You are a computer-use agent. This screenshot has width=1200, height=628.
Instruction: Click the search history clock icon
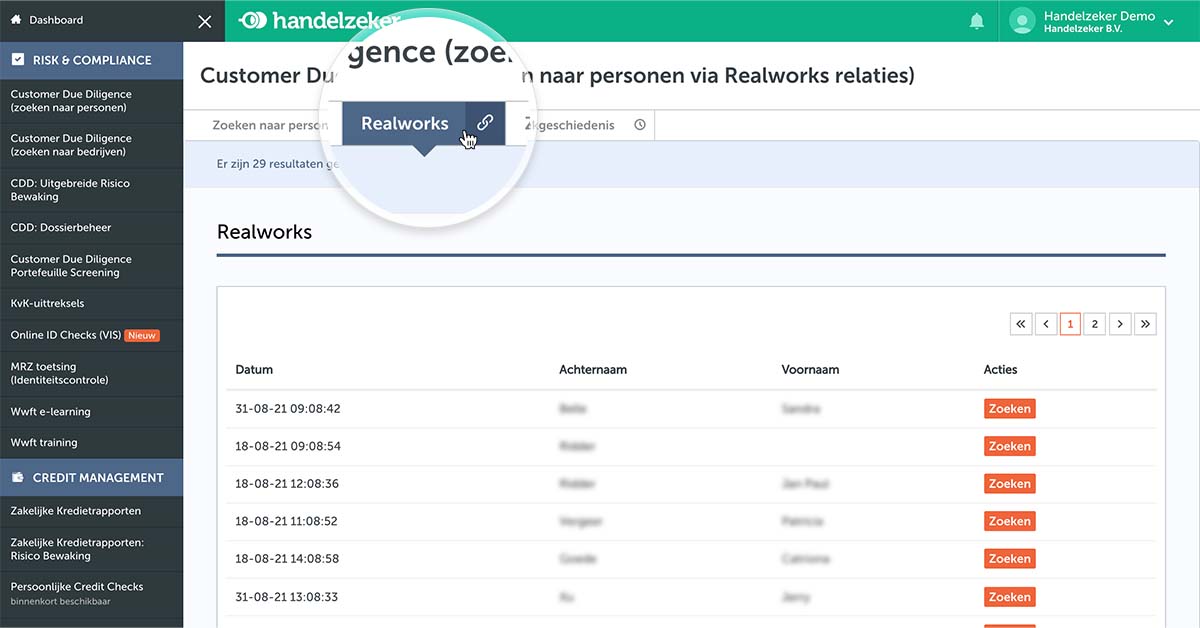pyautogui.click(x=640, y=125)
